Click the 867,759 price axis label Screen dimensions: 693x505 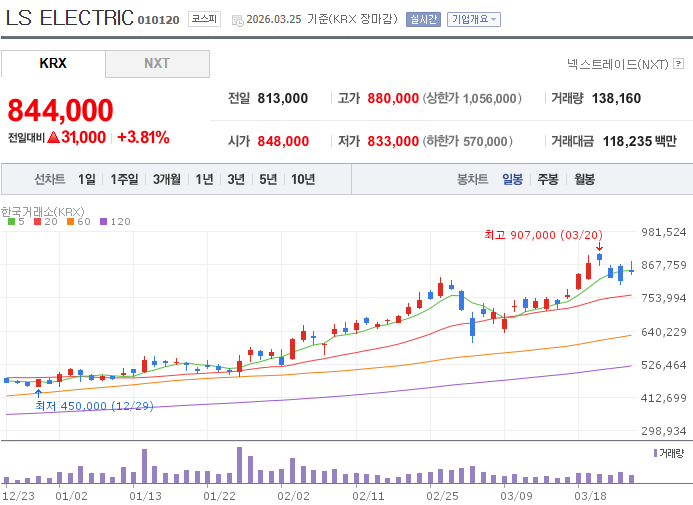click(x=664, y=265)
